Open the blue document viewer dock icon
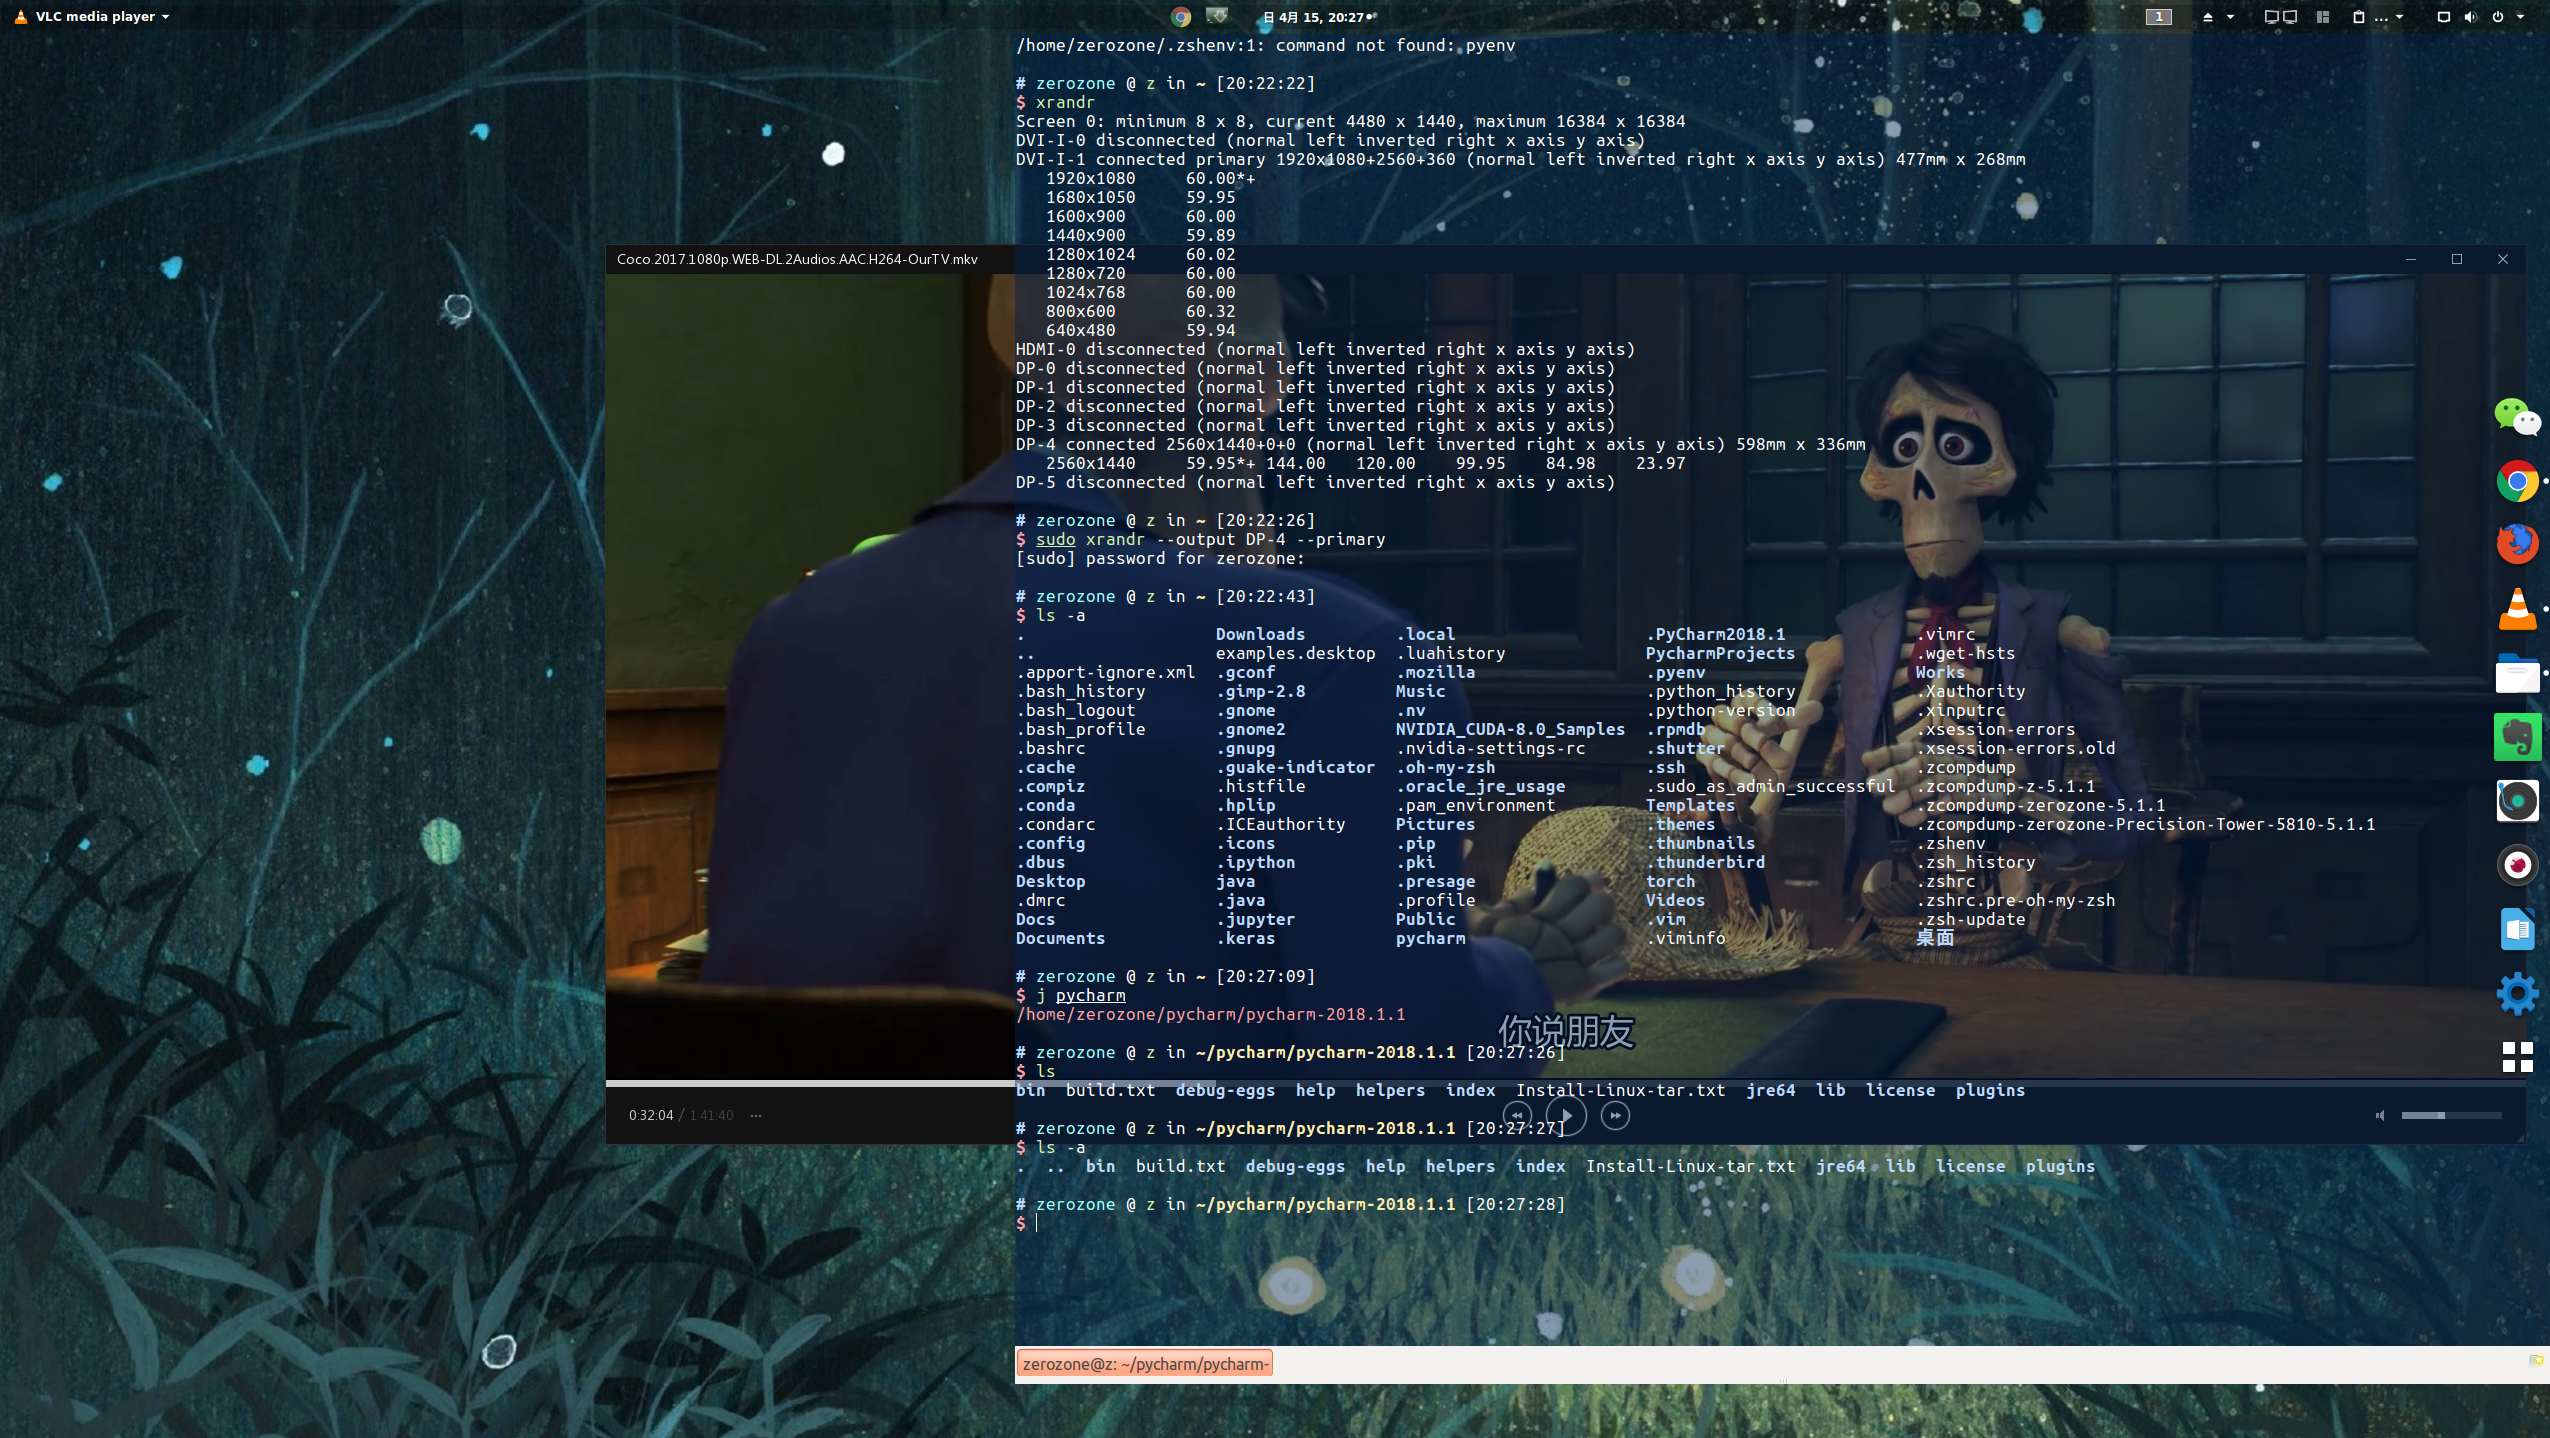2550x1438 pixels. [2517, 929]
